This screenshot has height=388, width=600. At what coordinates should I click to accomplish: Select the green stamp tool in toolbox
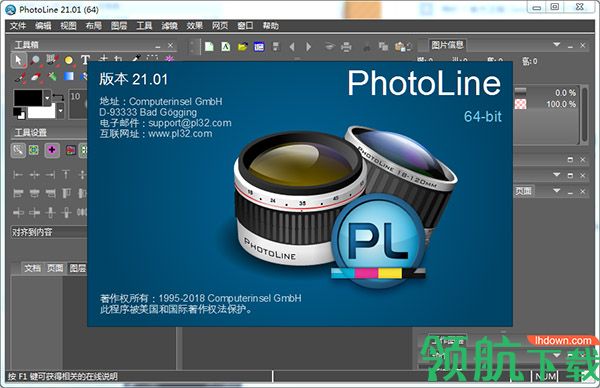pyautogui.click(x=52, y=77)
